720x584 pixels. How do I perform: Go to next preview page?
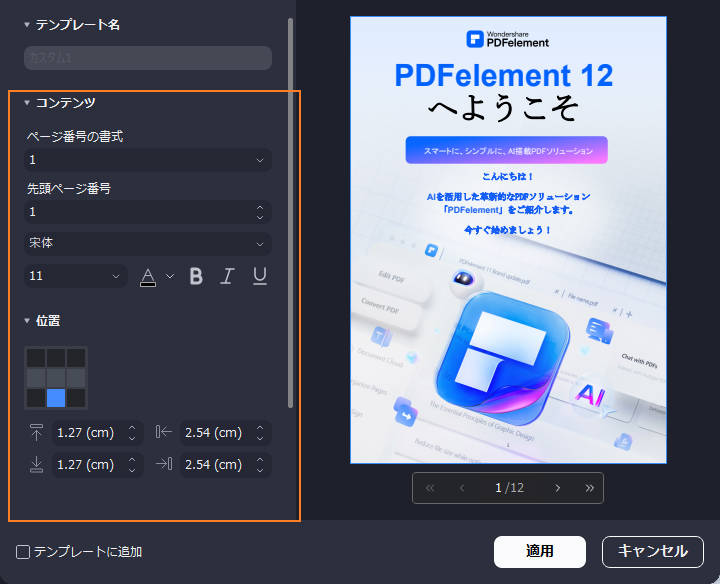tap(557, 488)
